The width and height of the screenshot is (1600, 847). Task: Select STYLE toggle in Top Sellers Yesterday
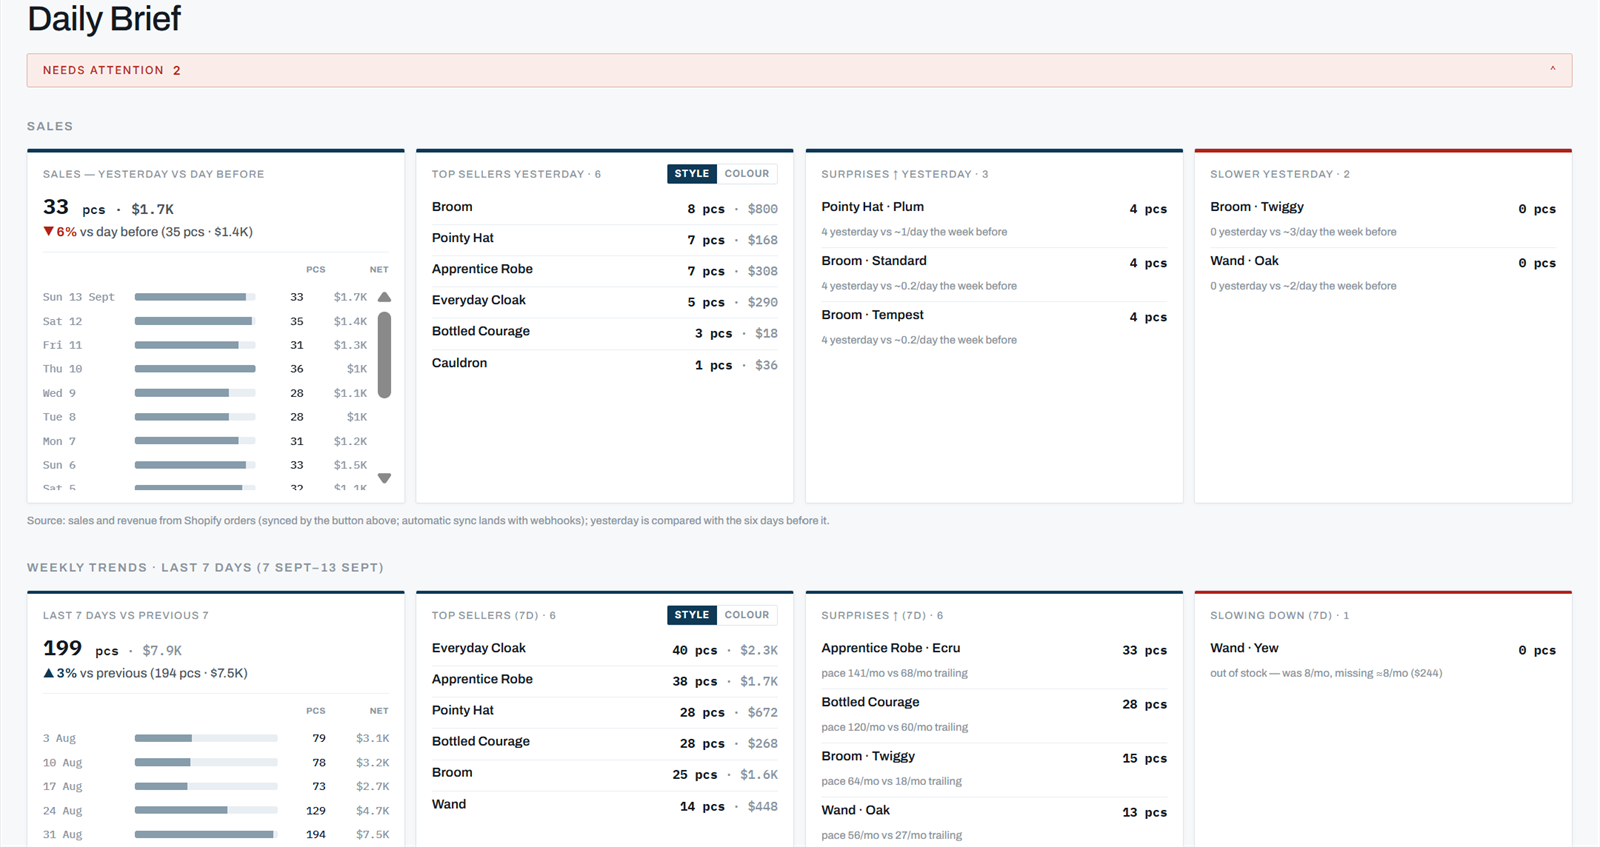click(x=692, y=174)
